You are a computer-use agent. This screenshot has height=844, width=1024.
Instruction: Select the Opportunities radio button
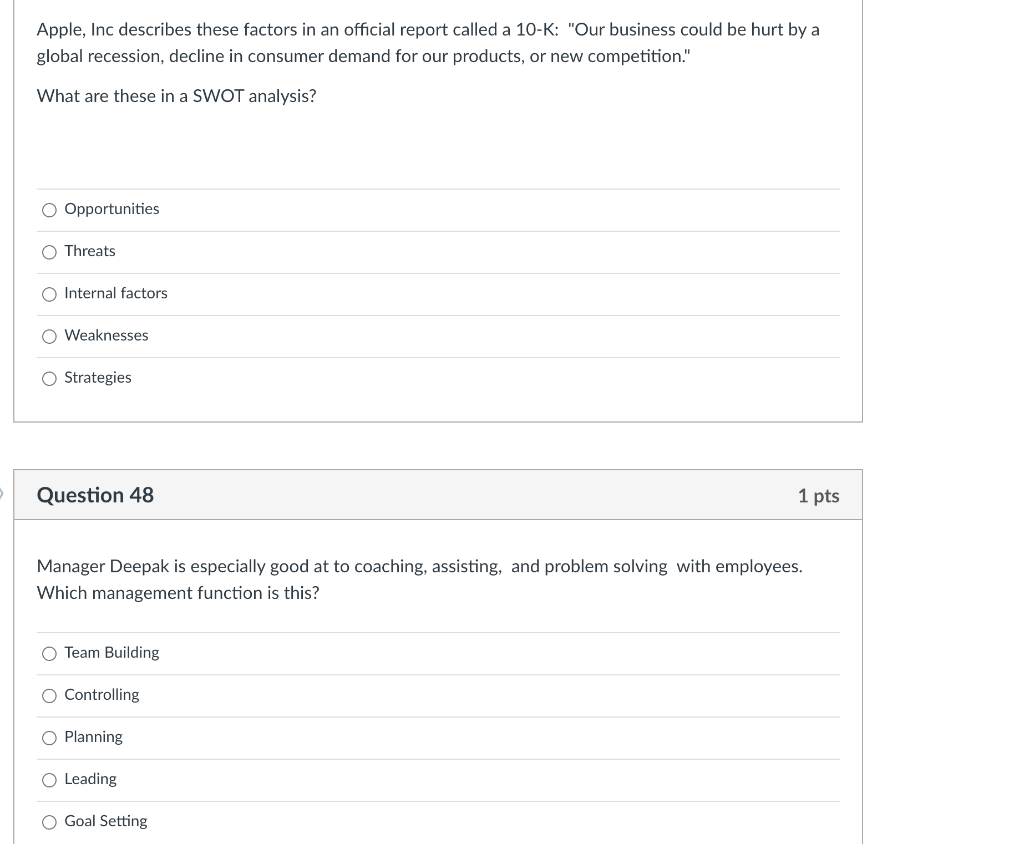tap(49, 210)
